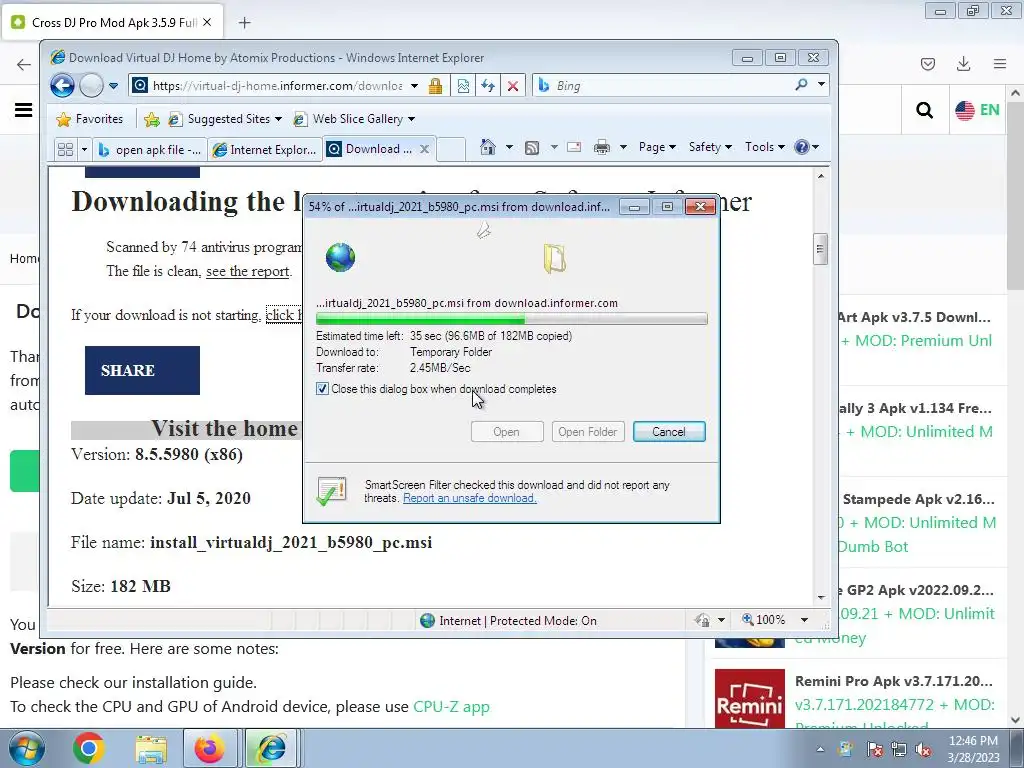
Task: Open a new blank IE tab
Action: tap(451, 150)
